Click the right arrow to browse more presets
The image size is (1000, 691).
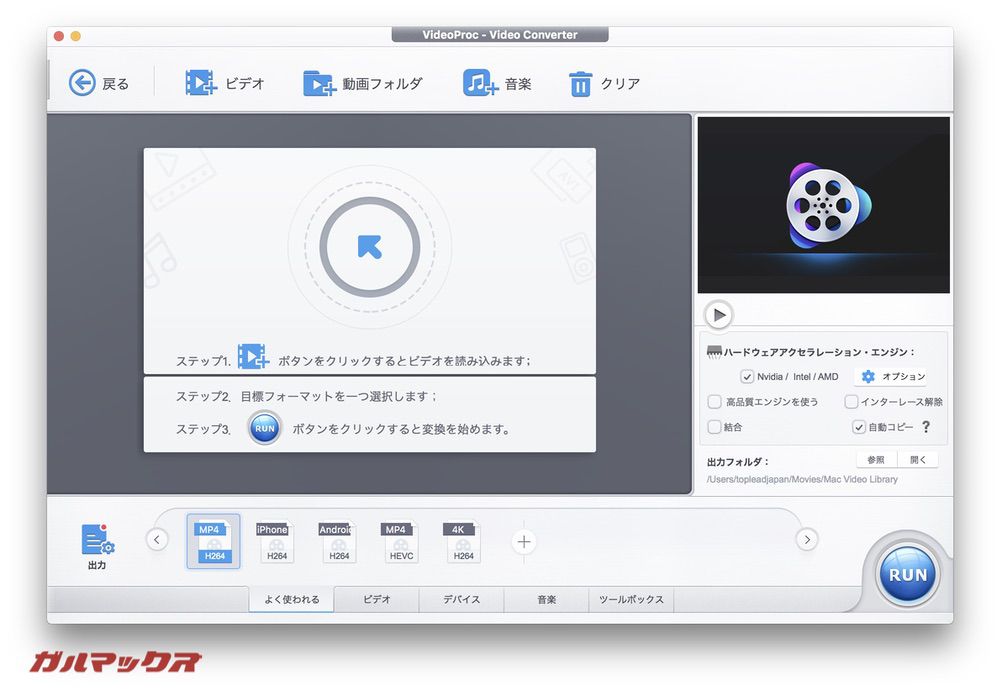coord(806,539)
